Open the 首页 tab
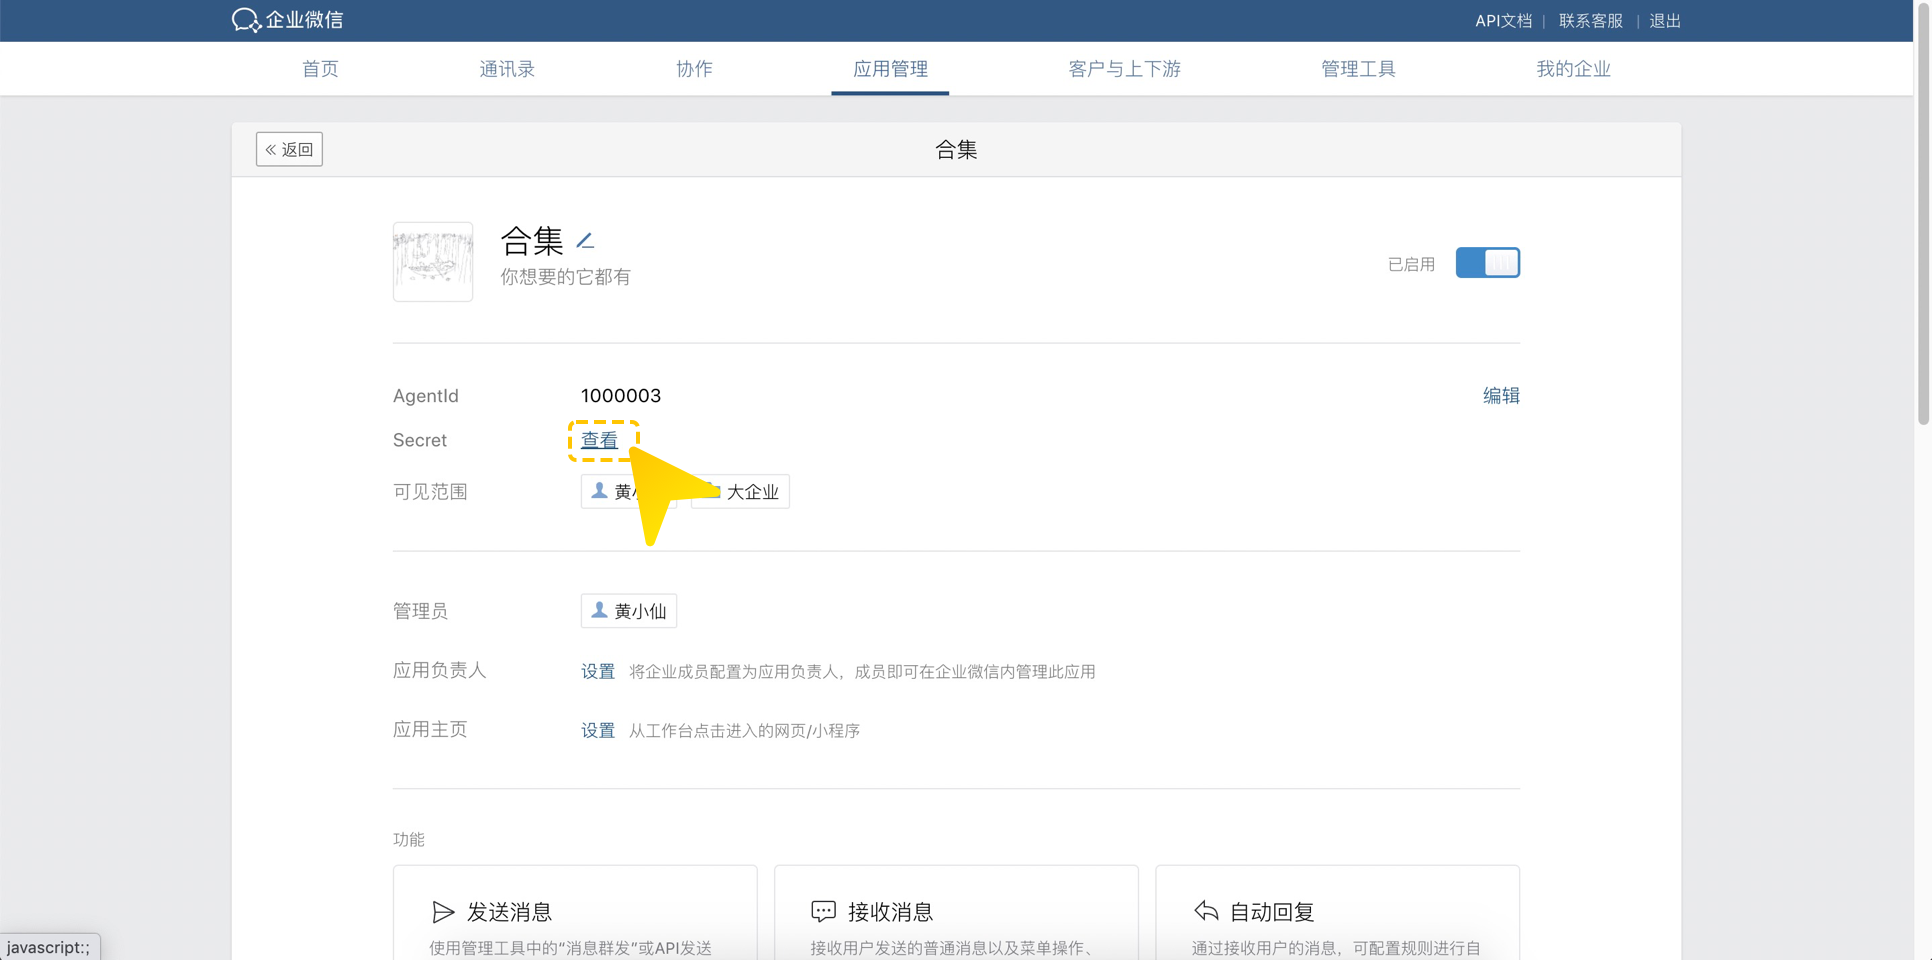 [320, 69]
